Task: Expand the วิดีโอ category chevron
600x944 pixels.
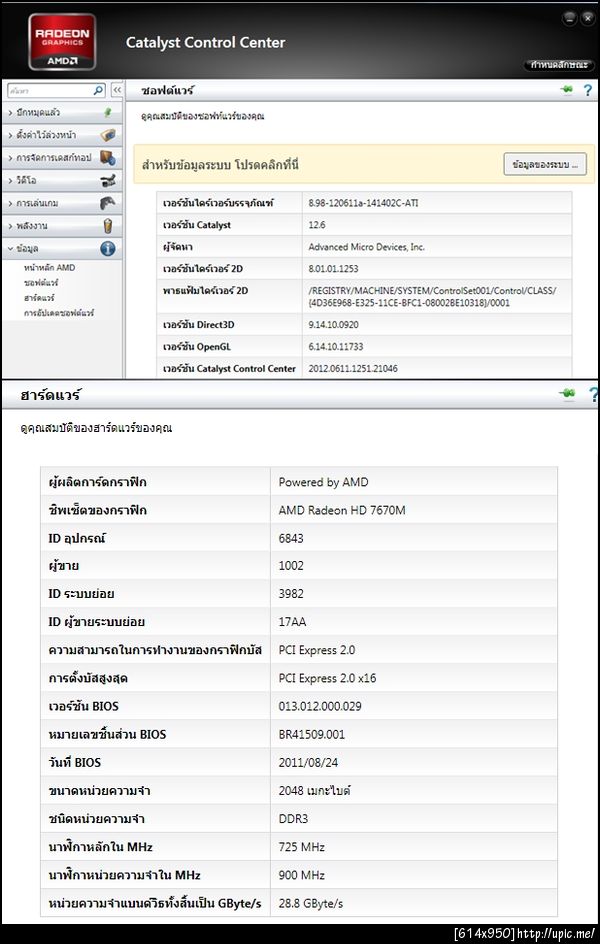Action: 10,181
